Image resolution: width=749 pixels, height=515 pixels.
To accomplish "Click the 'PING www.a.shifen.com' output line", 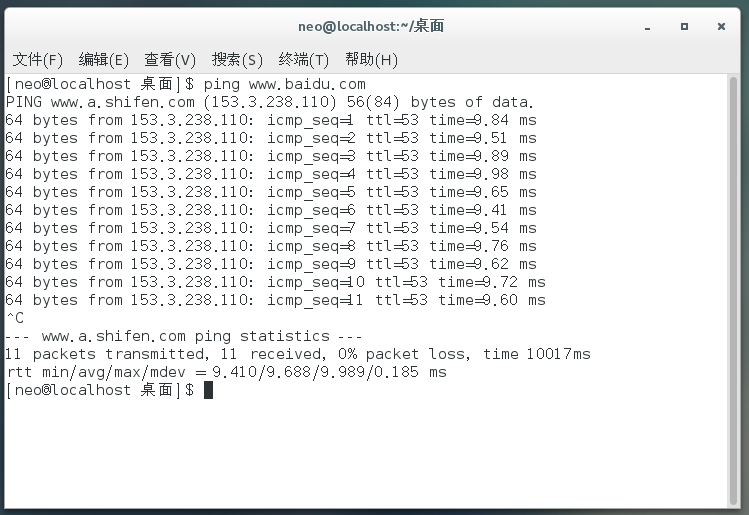I will tap(270, 102).
